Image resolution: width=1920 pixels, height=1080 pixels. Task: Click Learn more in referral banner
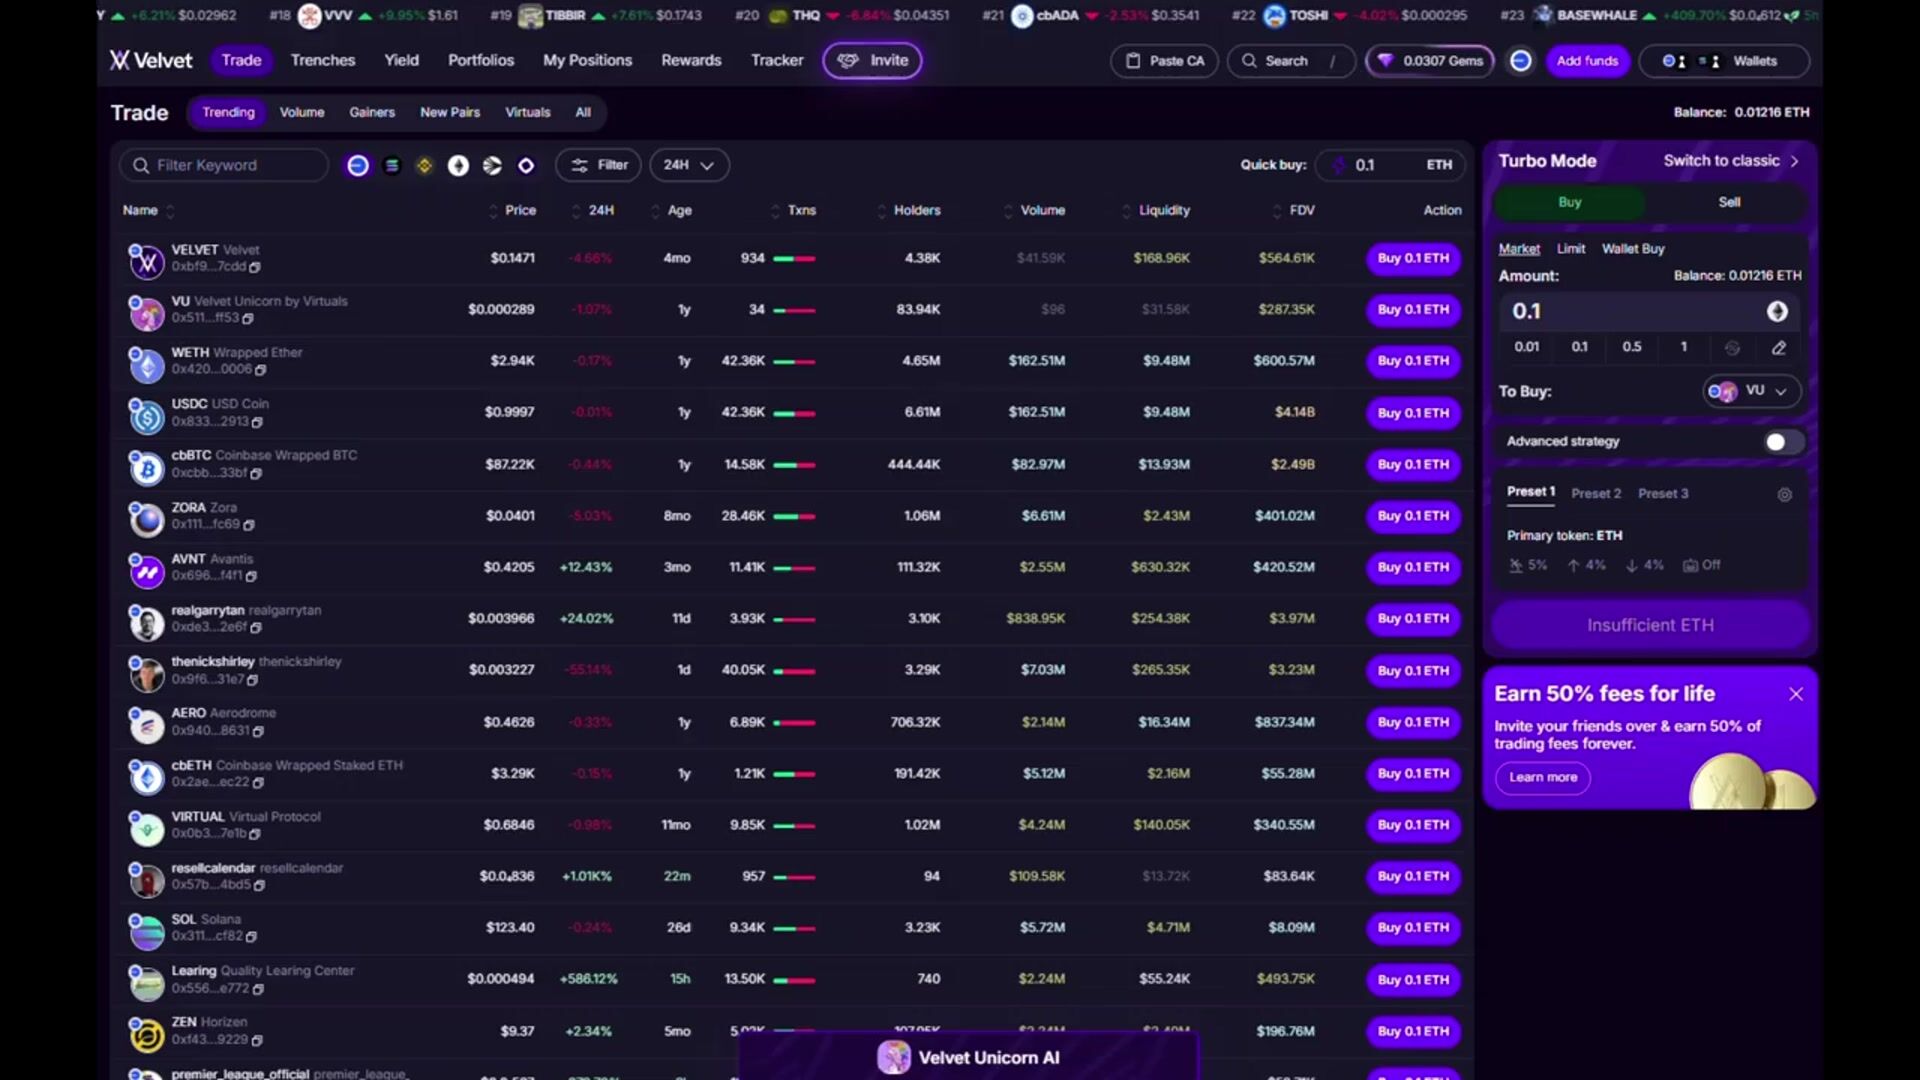click(x=1542, y=777)
